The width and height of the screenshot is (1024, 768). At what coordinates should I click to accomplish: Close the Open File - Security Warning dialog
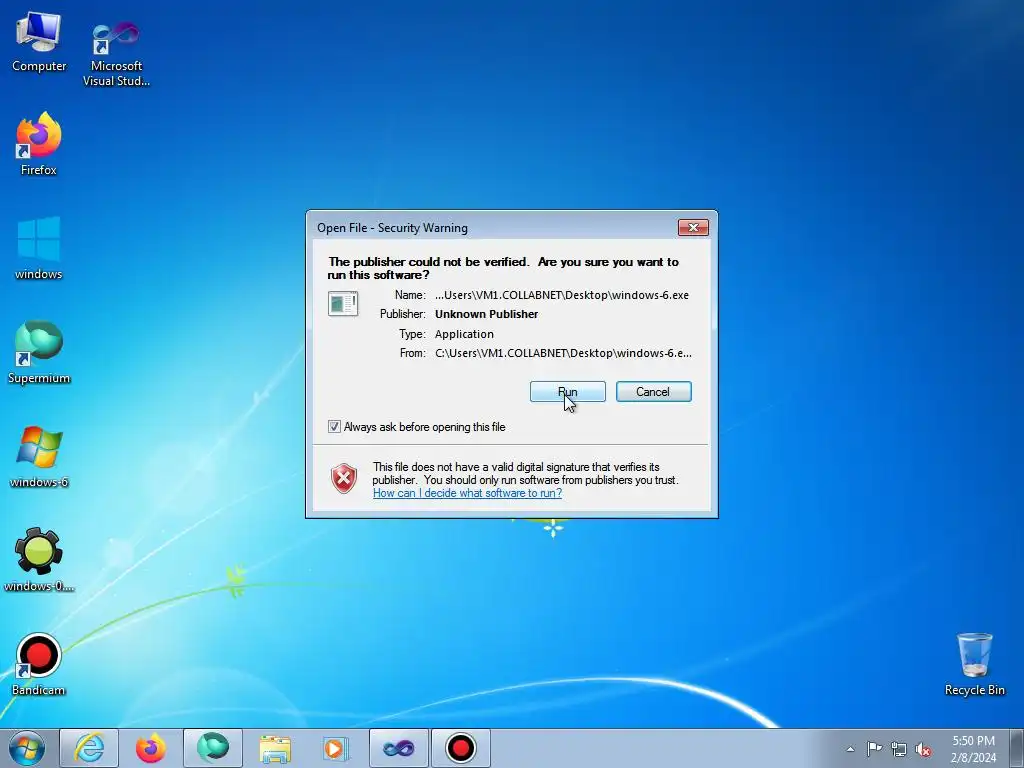click(x=693, y=227)
